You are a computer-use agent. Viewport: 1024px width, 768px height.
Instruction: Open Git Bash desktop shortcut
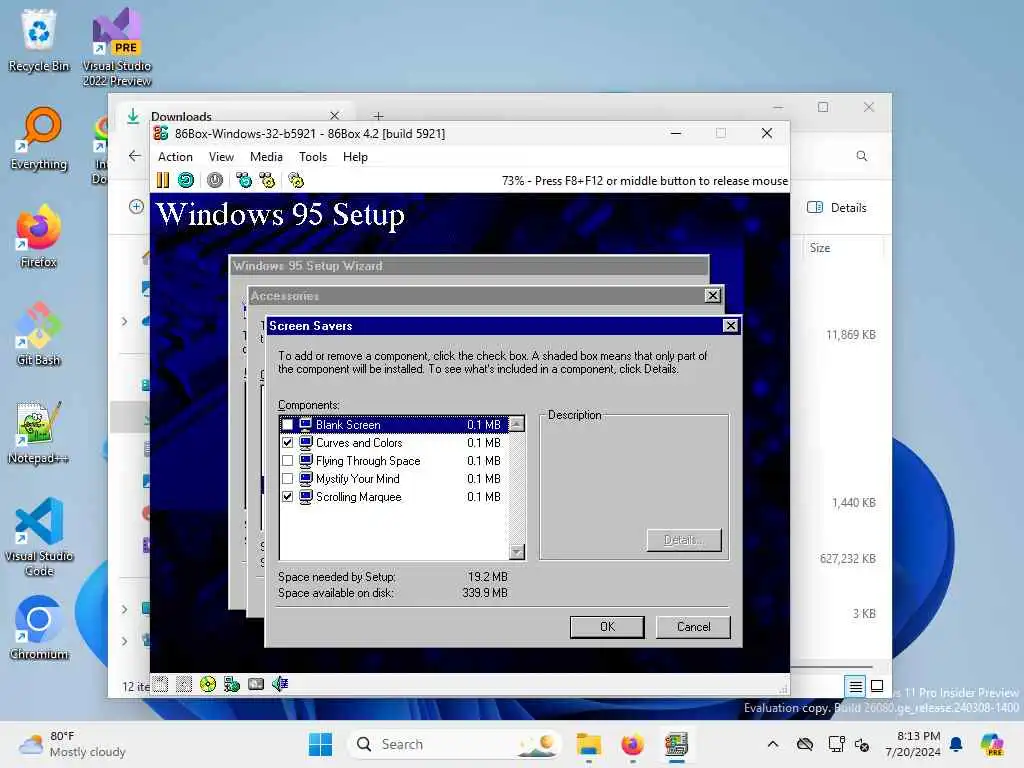click(39, 334)
